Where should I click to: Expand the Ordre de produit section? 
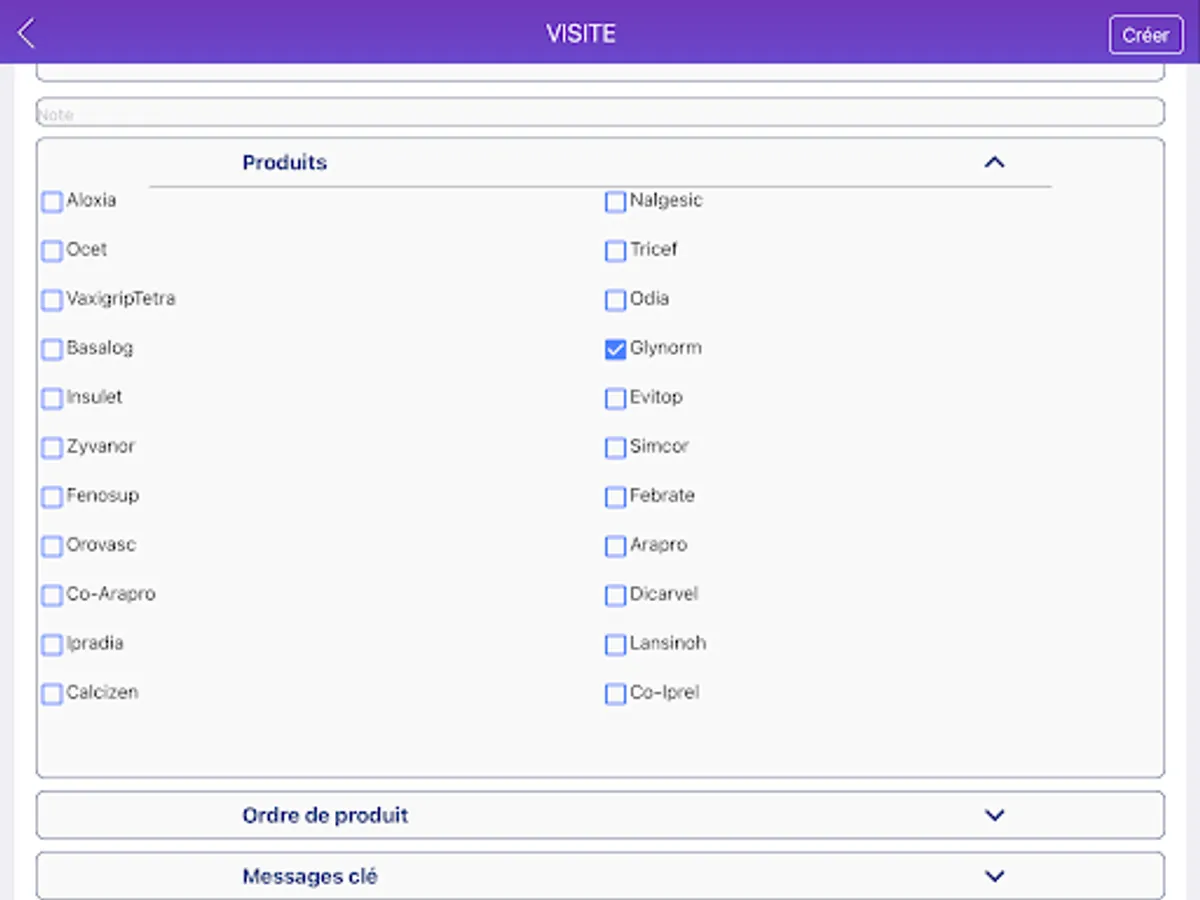[993, 815]
